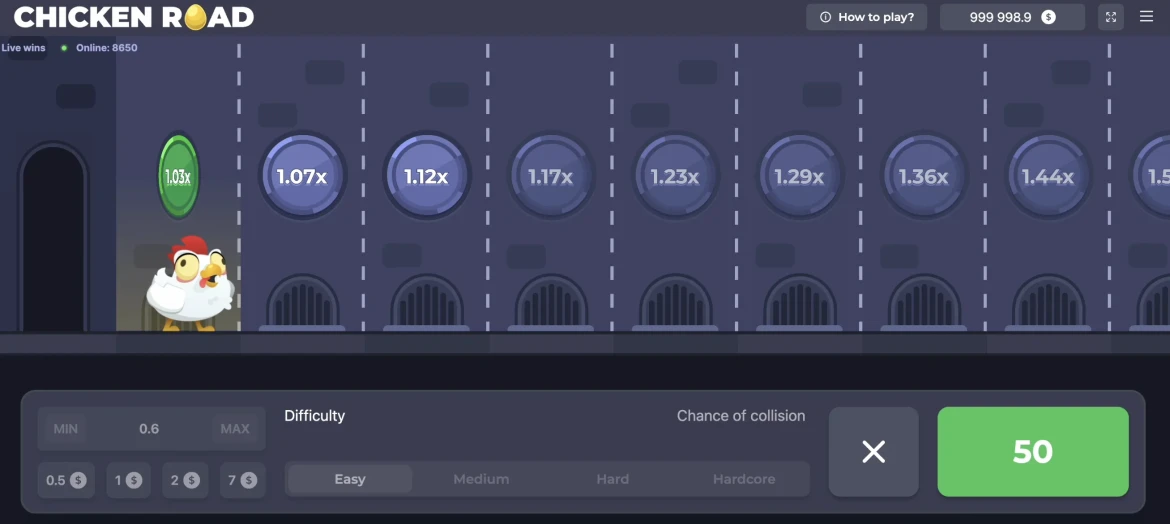Click the 0.6 bet amount field
Screen dimensions: 1170x524
tap(149, 429)
